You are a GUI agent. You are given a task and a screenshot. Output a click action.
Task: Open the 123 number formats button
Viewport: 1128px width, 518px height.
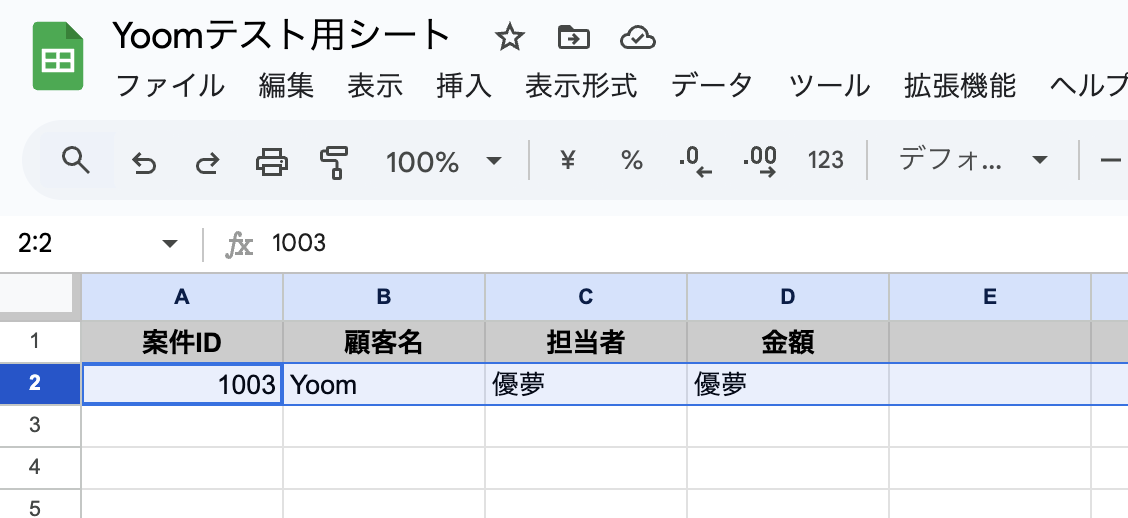tap(826, 160)
